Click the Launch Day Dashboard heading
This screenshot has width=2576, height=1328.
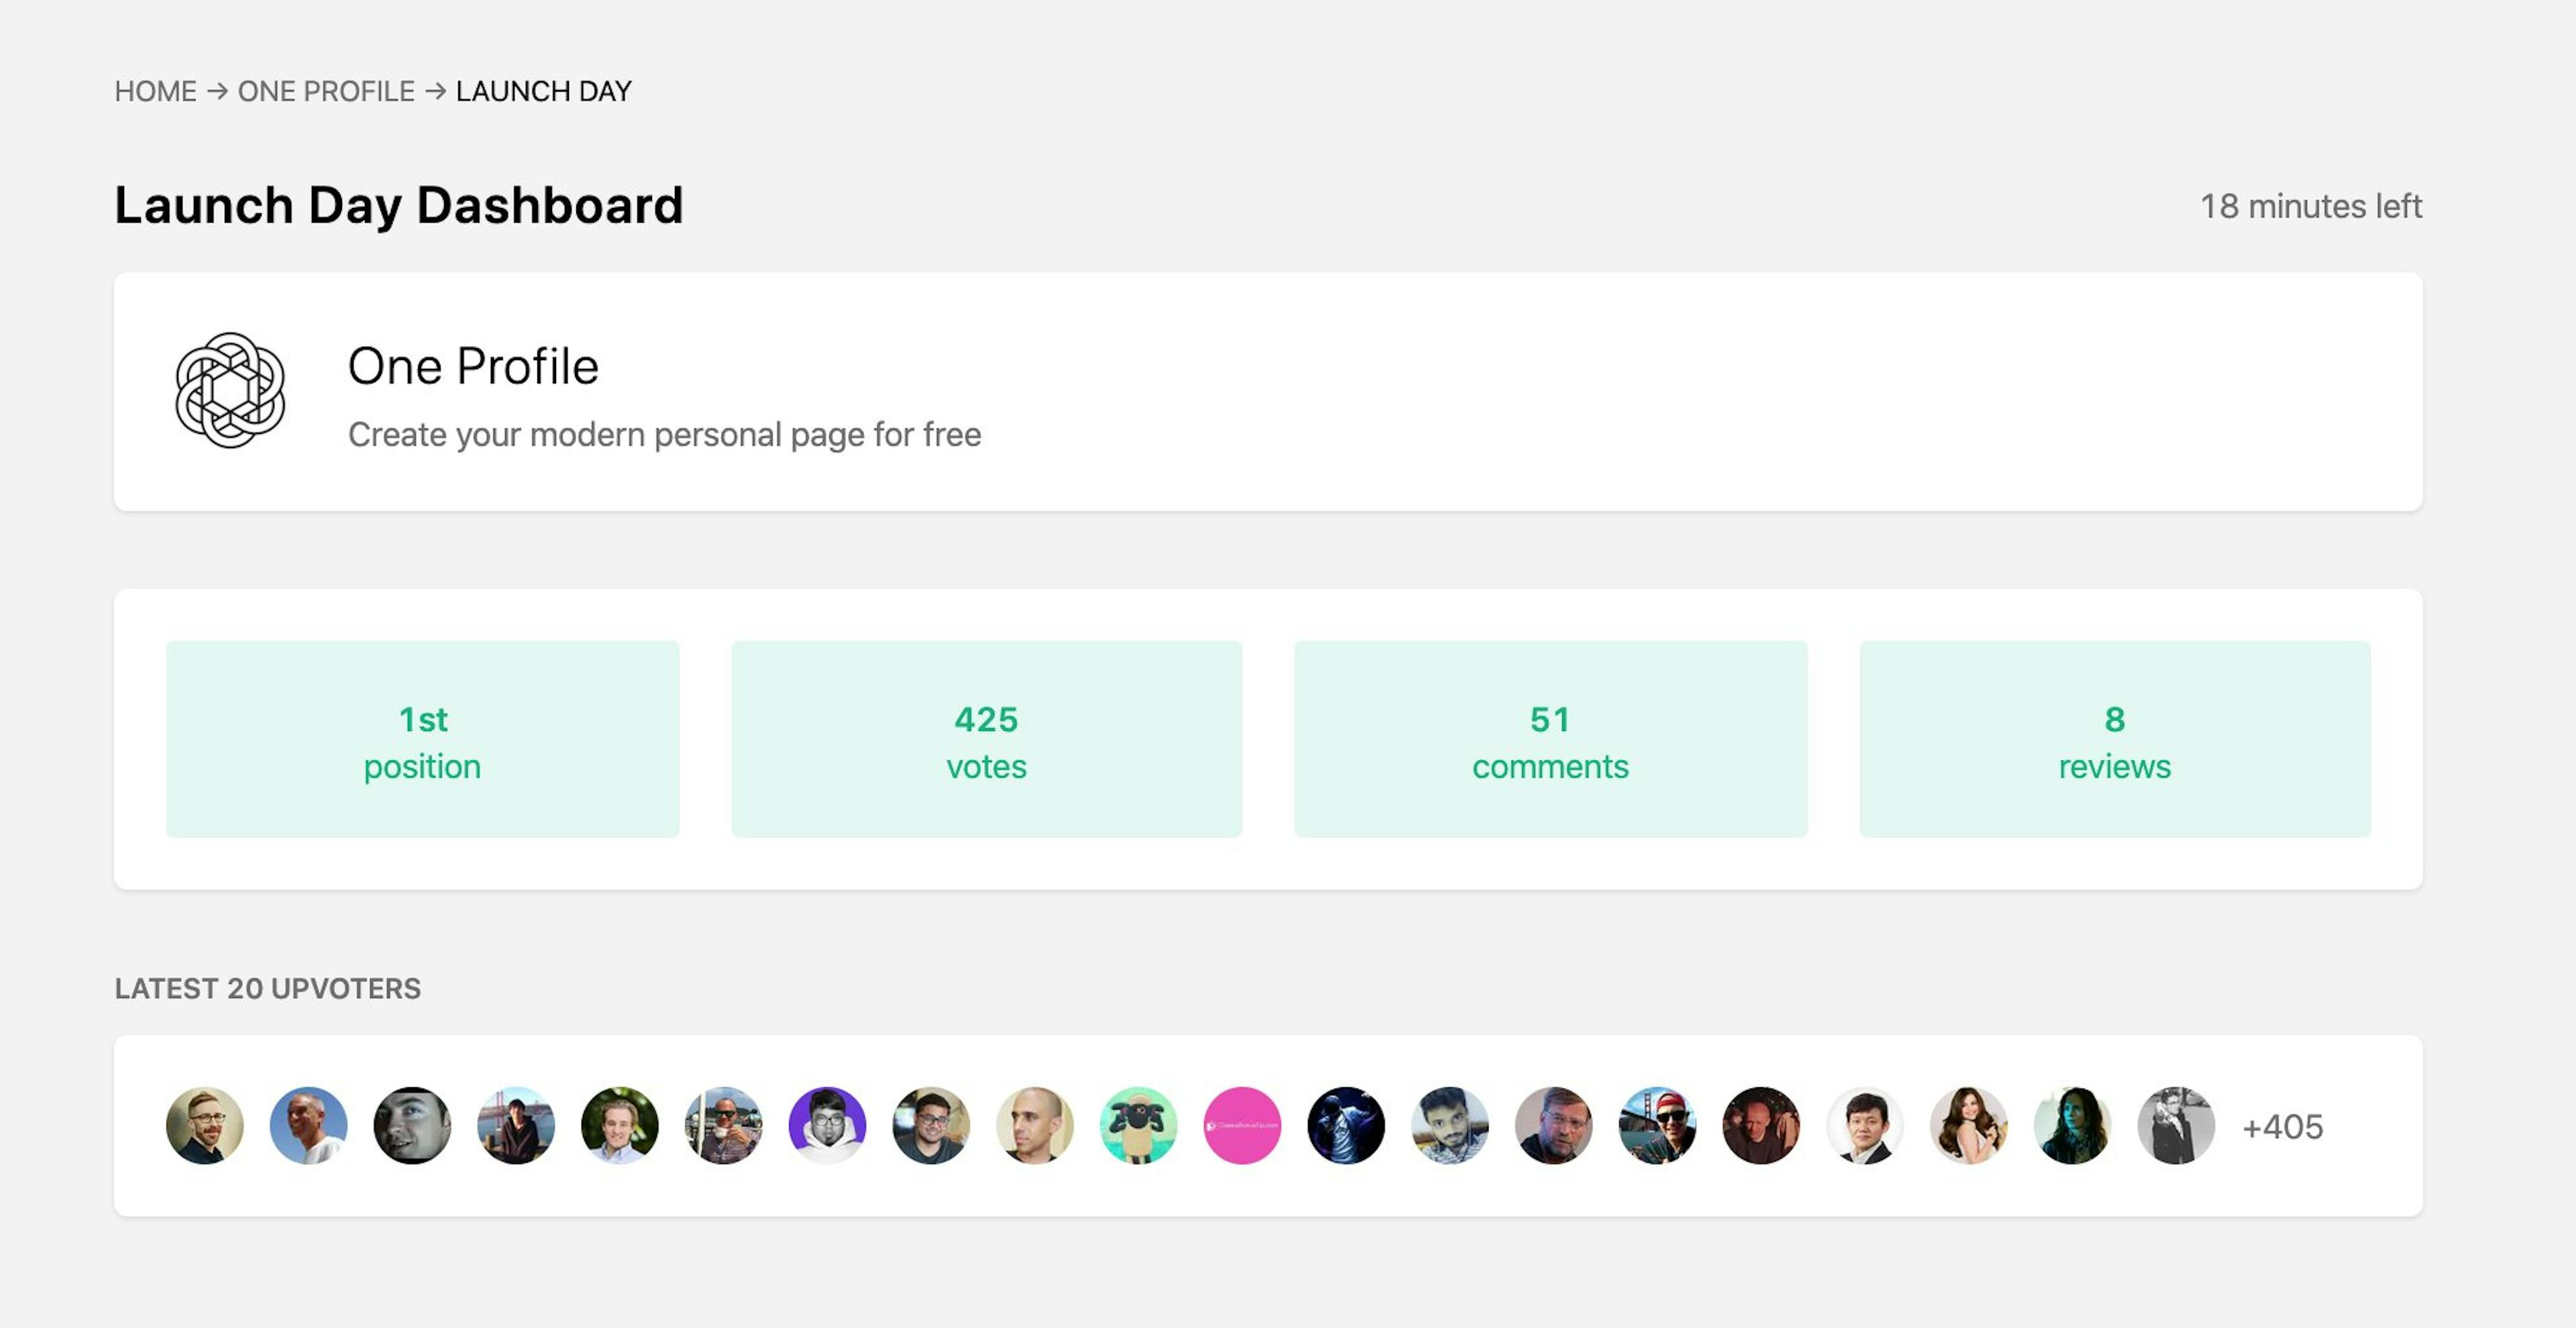click(x=399, y=205)
